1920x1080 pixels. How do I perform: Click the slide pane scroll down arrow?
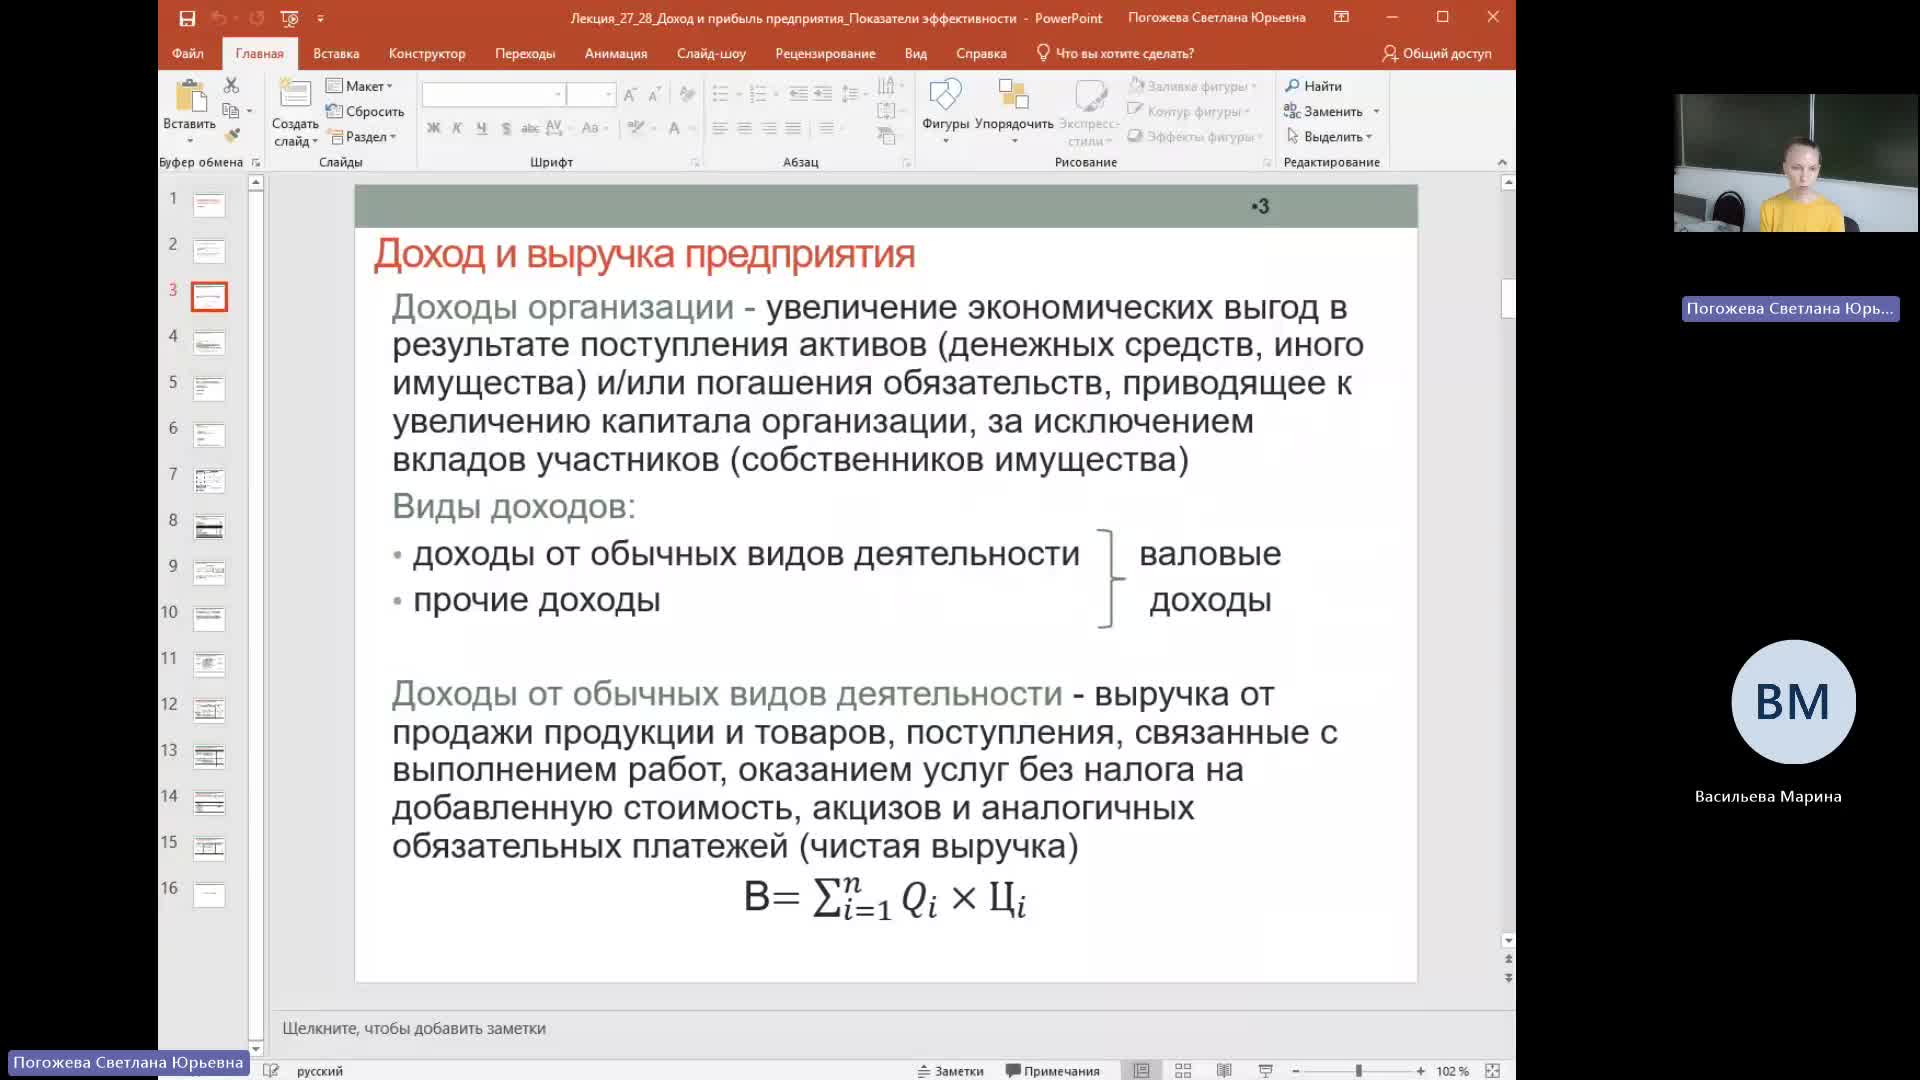click(x=1508, y=940)
